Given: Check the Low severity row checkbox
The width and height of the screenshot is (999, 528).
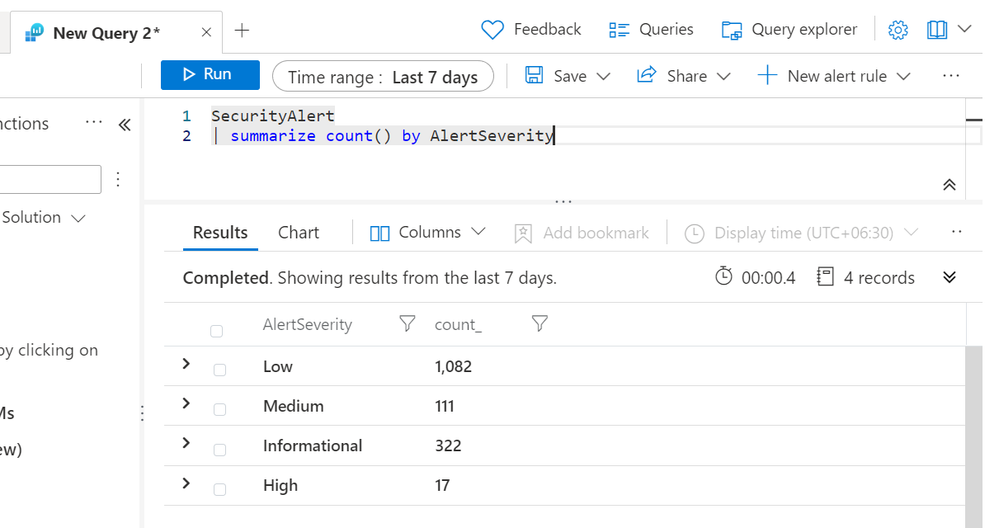Looking at the screenshot, I should 220,370.
